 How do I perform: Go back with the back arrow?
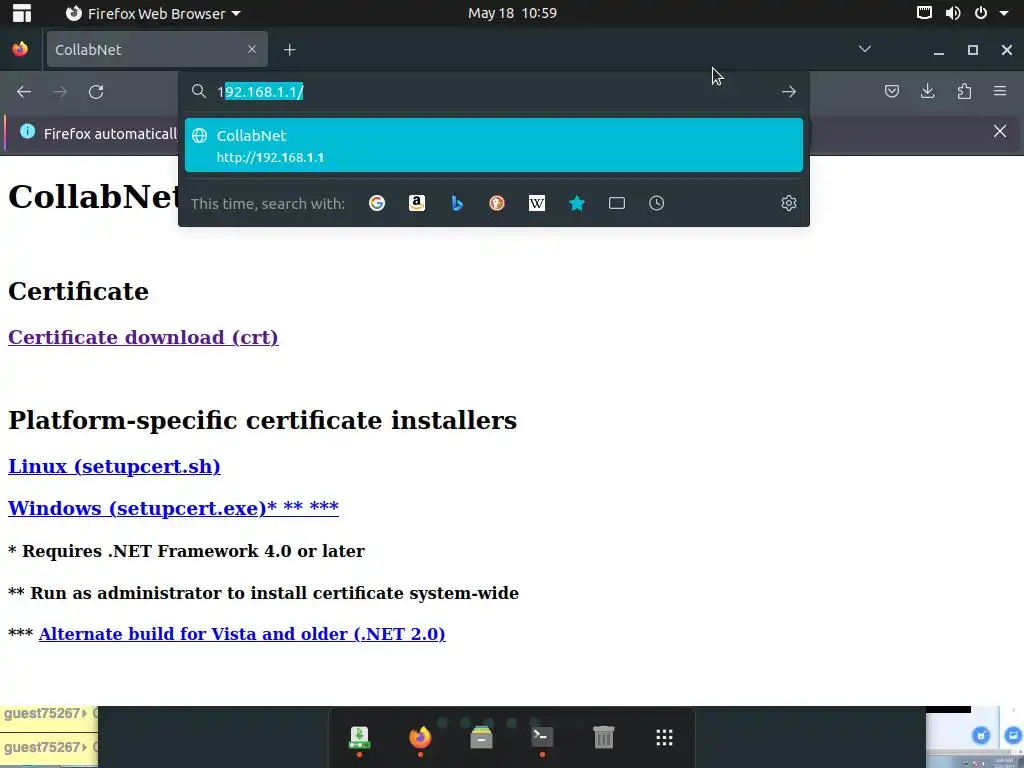click(x=24, y=92)
